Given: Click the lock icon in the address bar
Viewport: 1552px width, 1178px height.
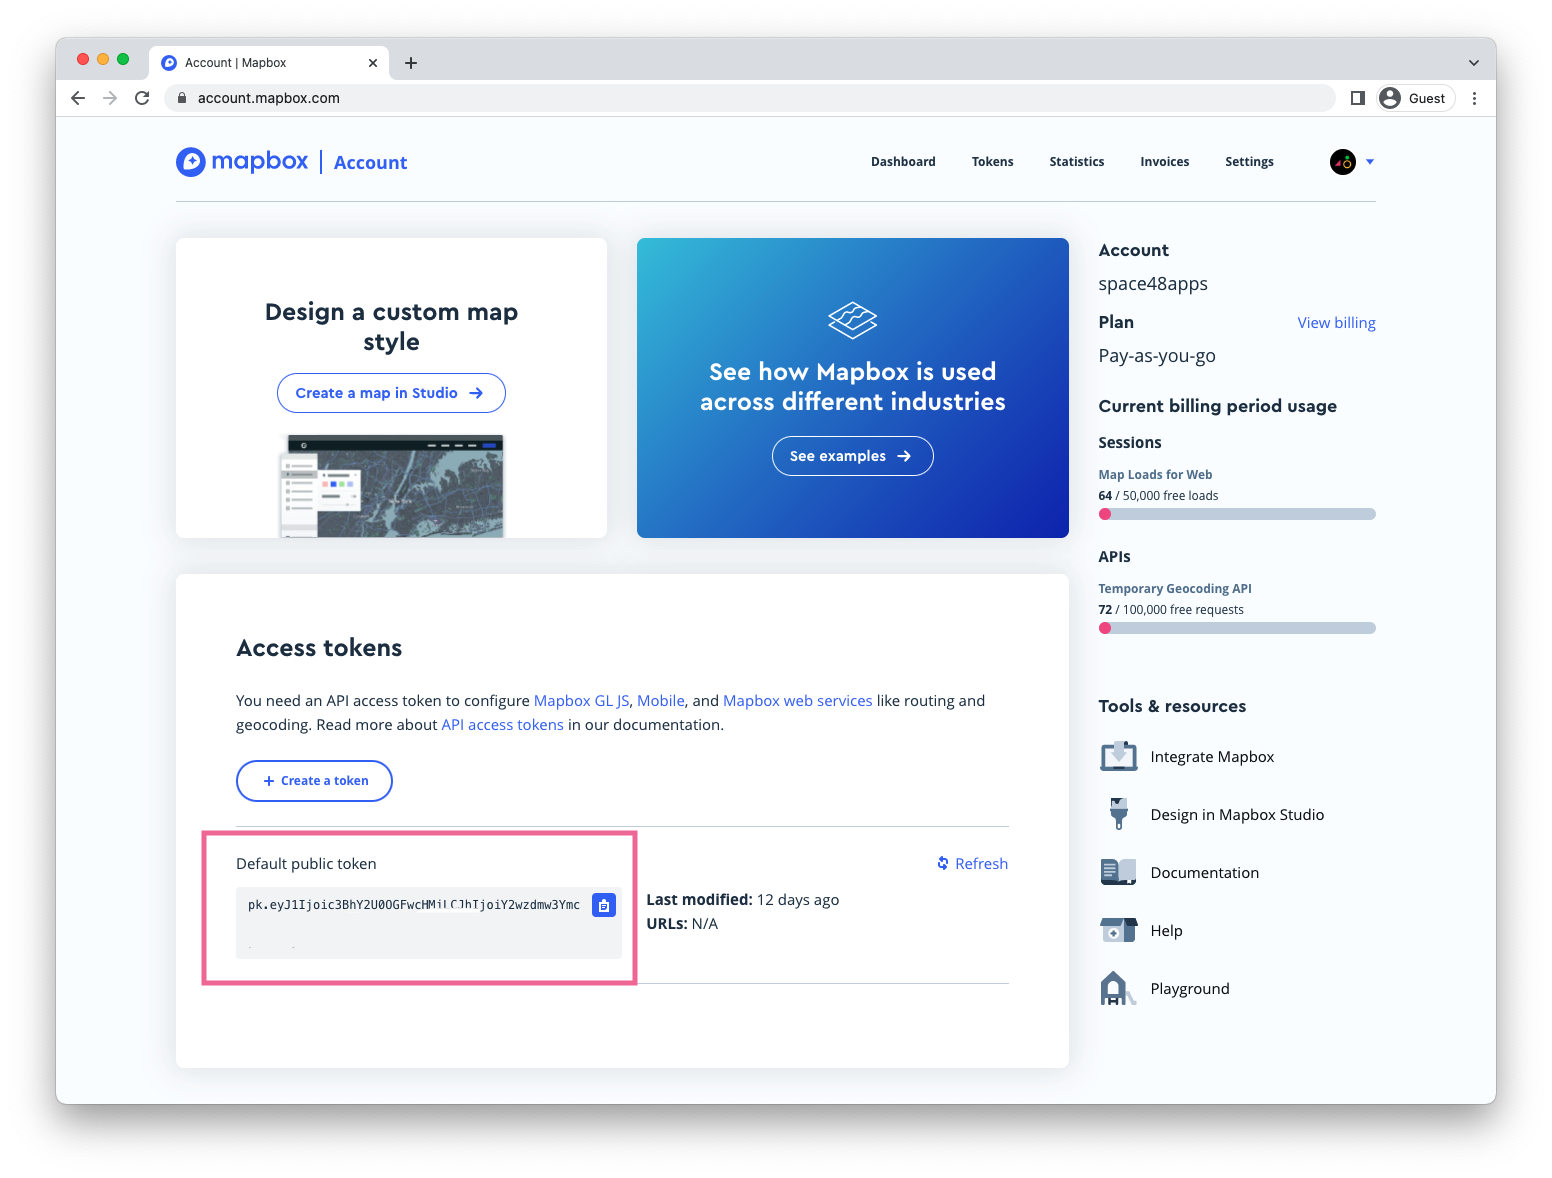Looking at the screenshot, I should 182,98.
